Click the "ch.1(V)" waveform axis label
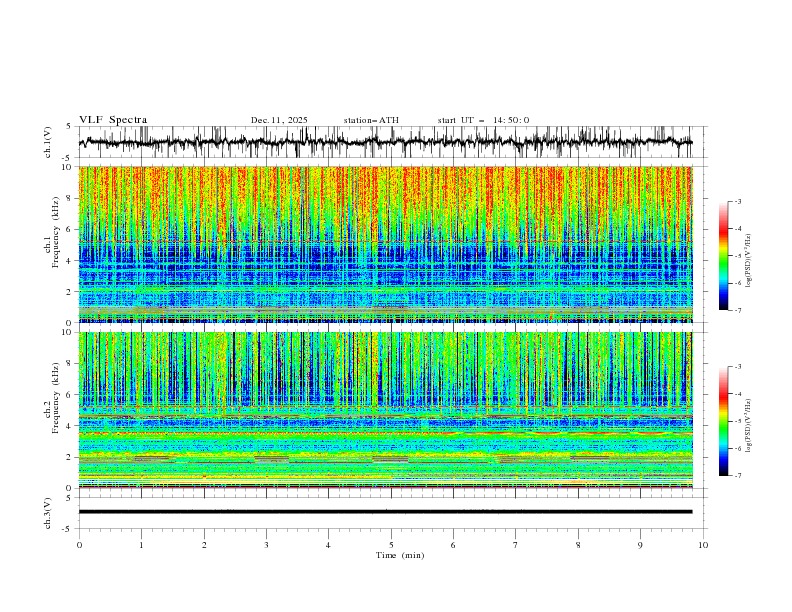The width and height of the screenshot is (792, 612). pyautogui.click(x=48, y=142)
